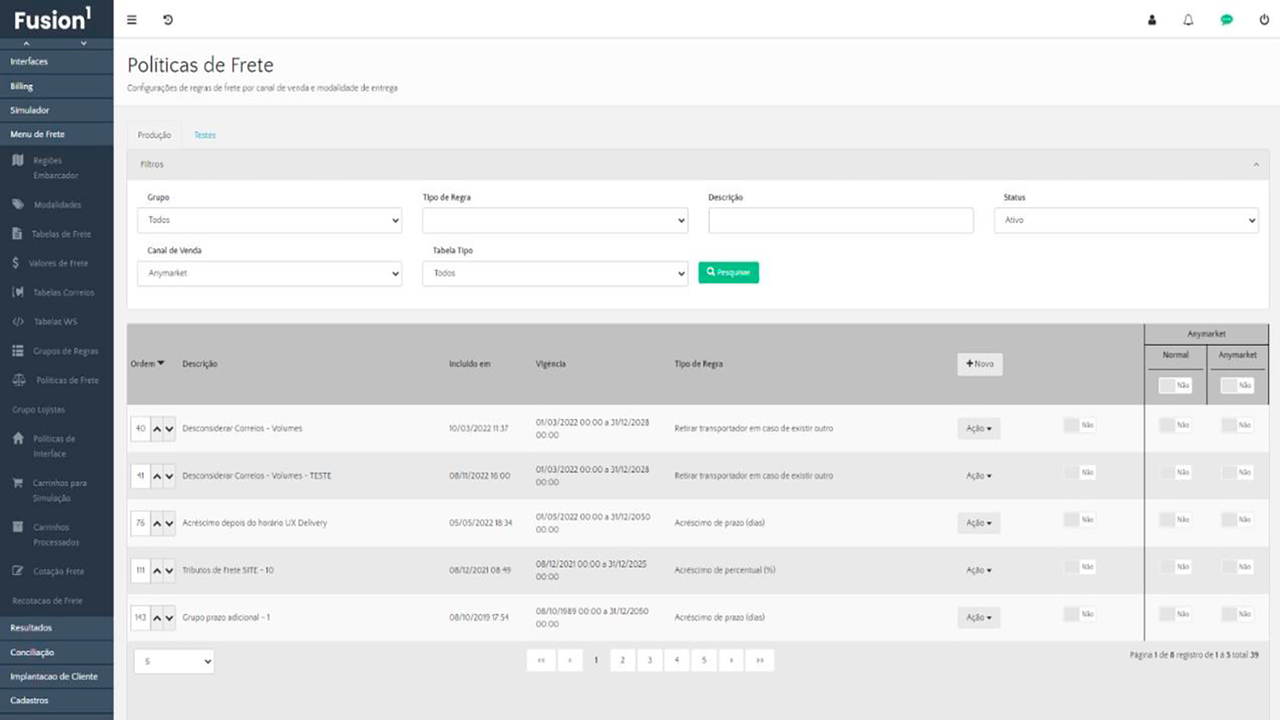Open Tabelas WS code icon

18,322
